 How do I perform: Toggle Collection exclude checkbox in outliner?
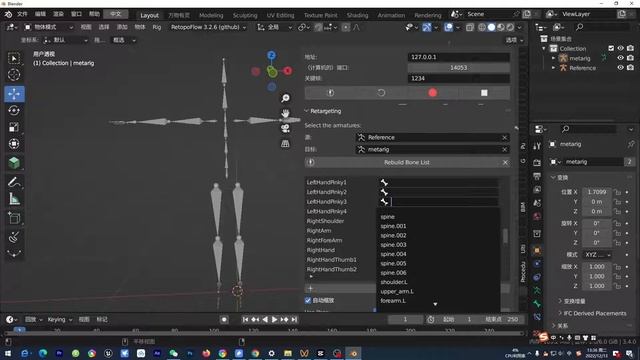(611, 48)
